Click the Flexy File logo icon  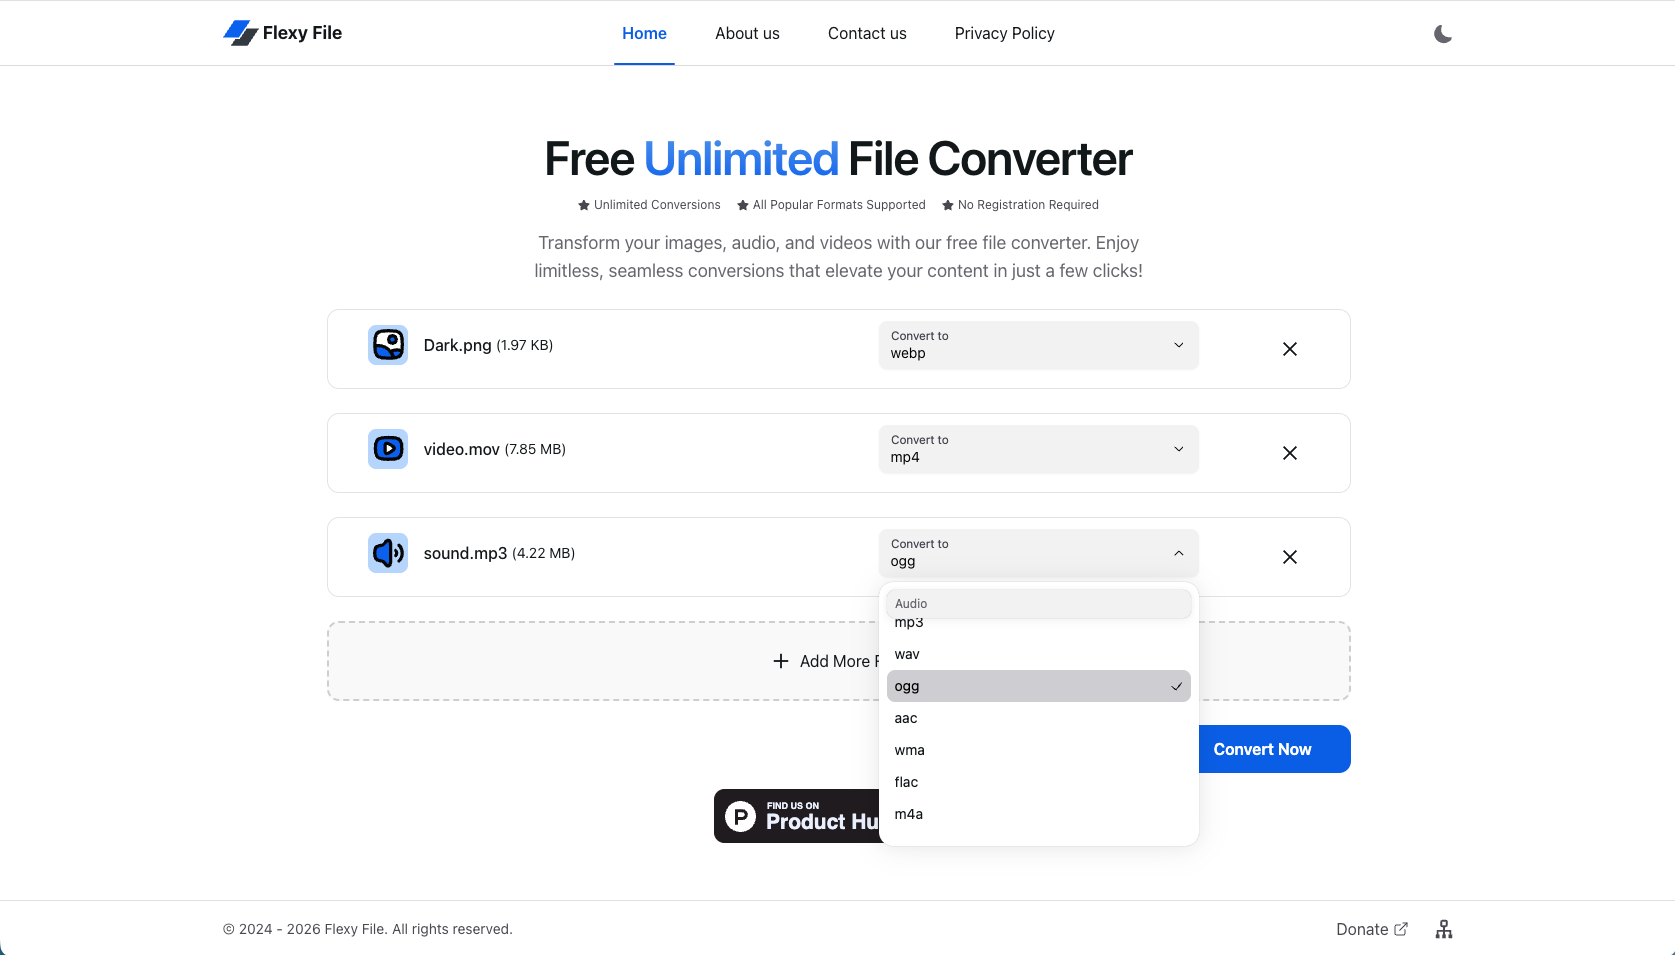click(239, 32)
